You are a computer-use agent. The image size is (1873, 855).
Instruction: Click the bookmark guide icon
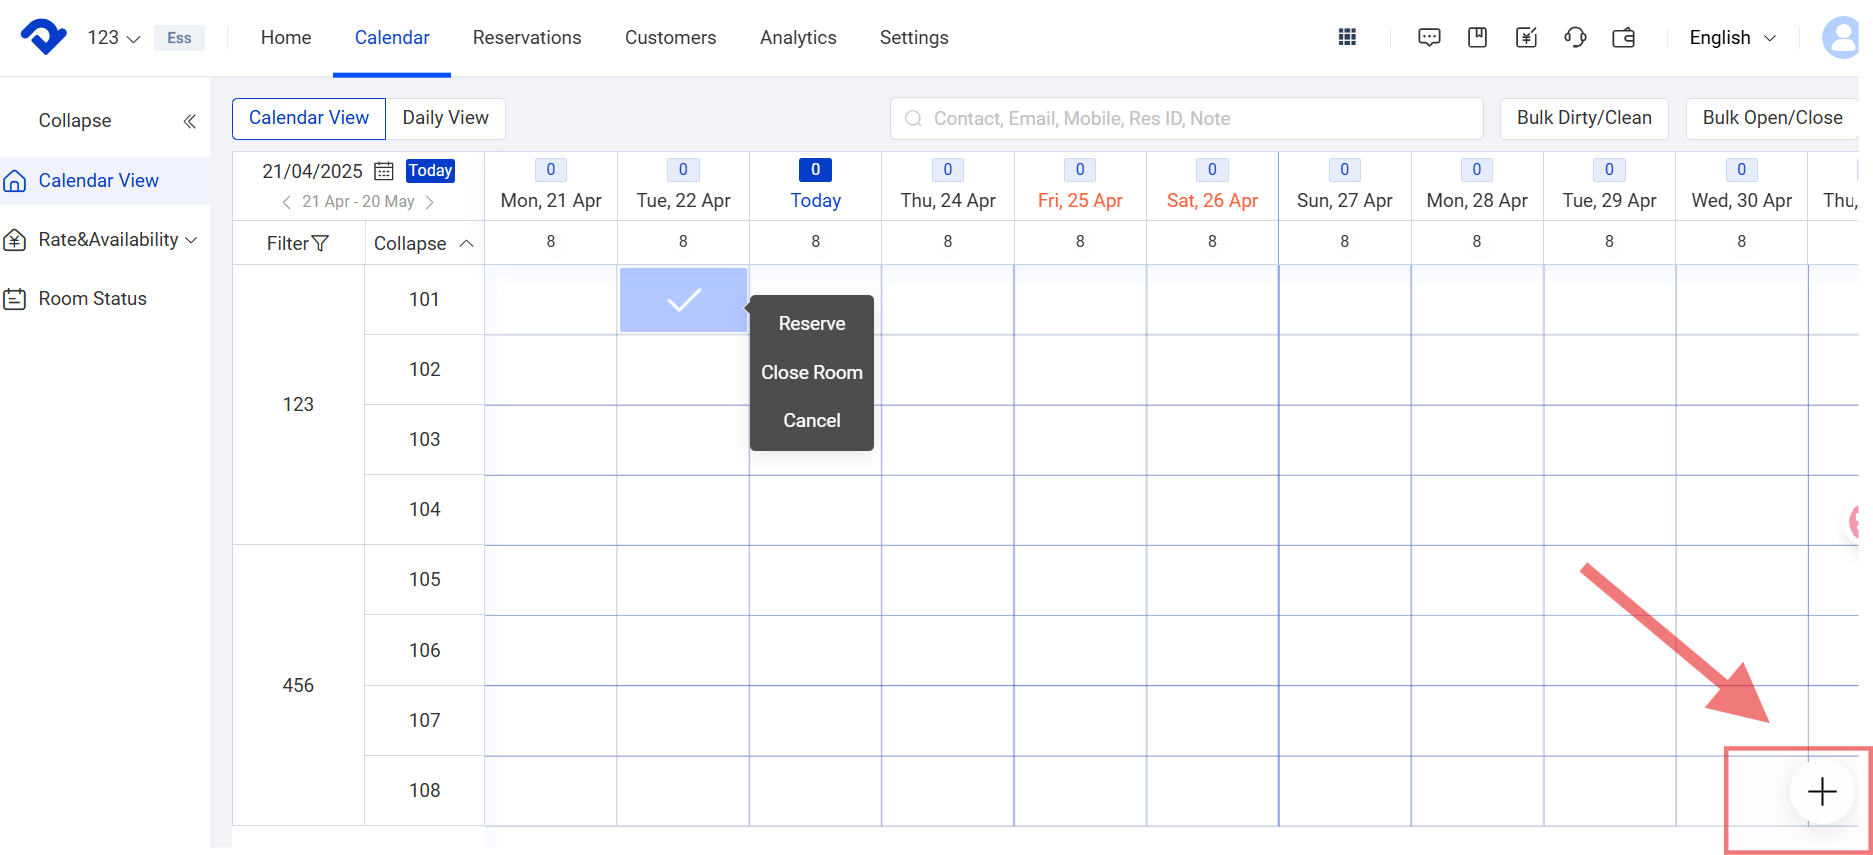click(1477, 38)
